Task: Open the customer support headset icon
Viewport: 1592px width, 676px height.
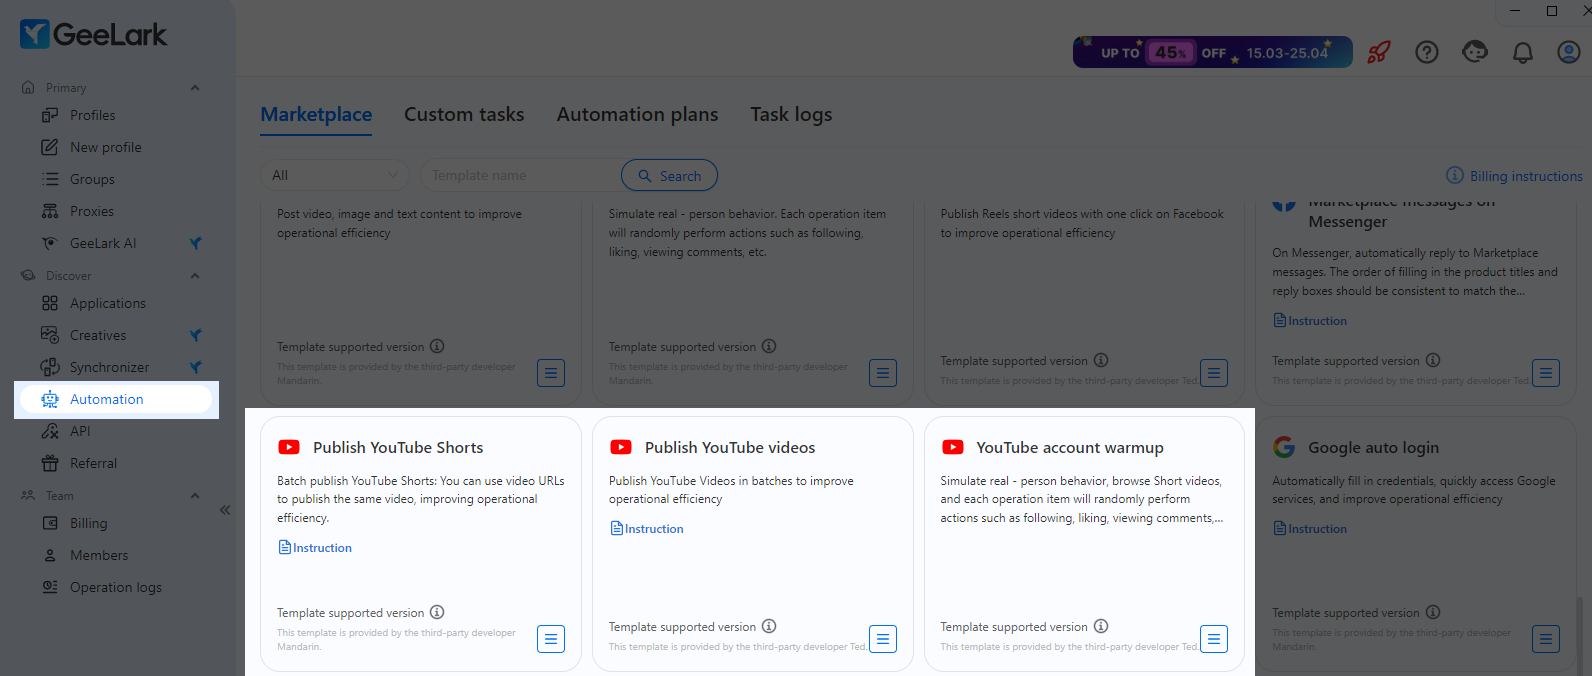Action: (1475, 52)
